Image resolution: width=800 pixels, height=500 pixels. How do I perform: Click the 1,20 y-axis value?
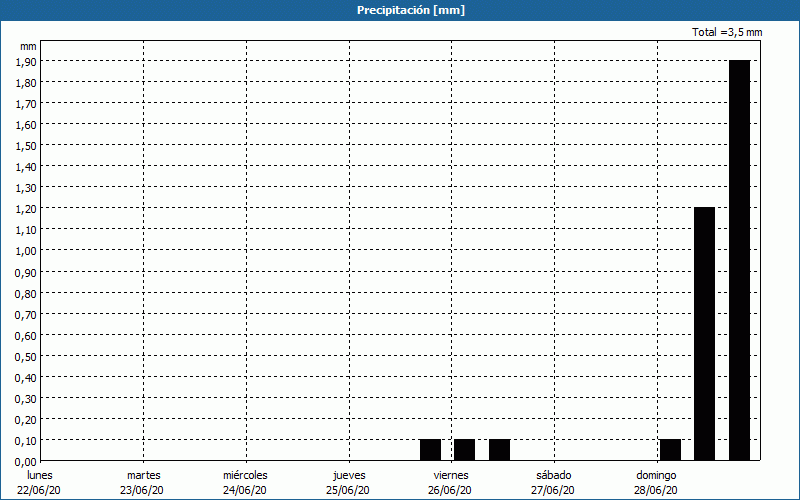(26, 209)
